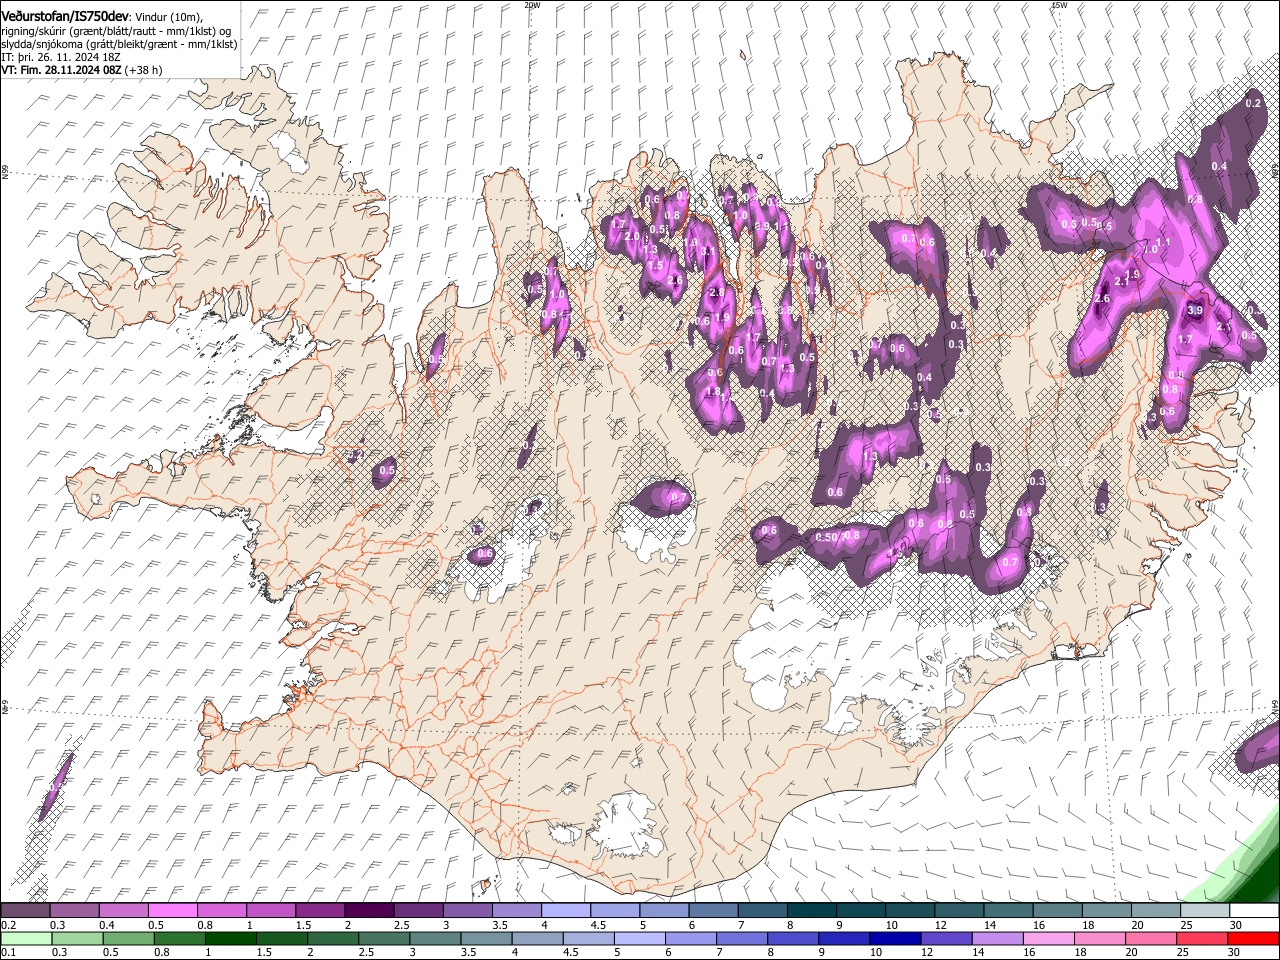
Task: Pick the magenta 0.8 snow scale swatch
Action: coord(221,911)
